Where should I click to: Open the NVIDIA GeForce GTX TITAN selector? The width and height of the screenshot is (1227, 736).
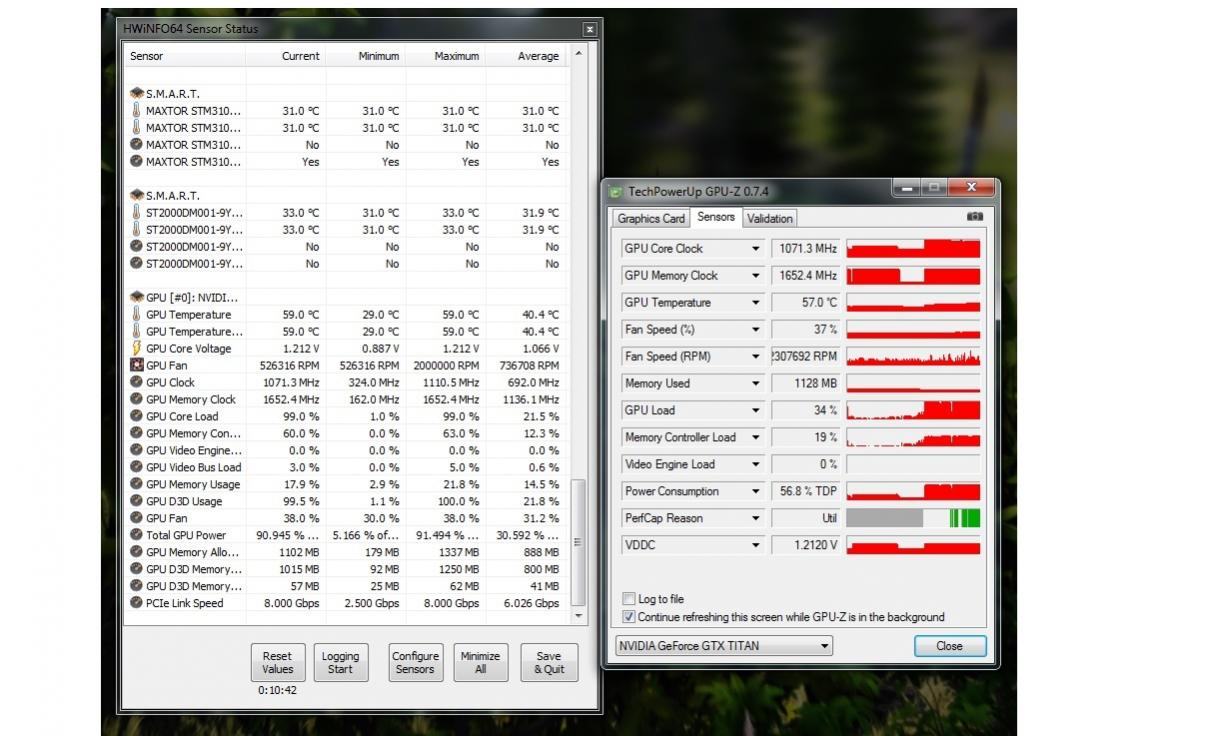click(724, 646)
